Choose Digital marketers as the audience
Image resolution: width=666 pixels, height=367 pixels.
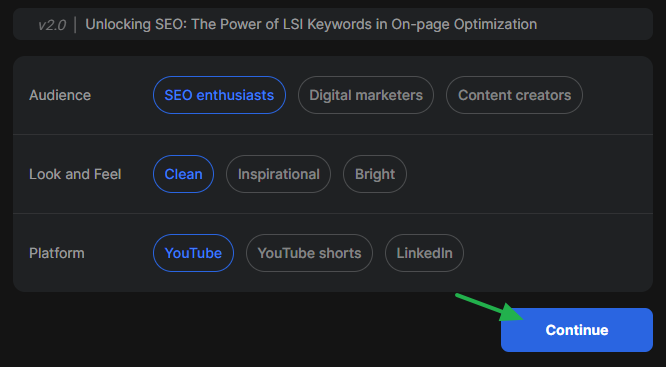coord(366,95)
